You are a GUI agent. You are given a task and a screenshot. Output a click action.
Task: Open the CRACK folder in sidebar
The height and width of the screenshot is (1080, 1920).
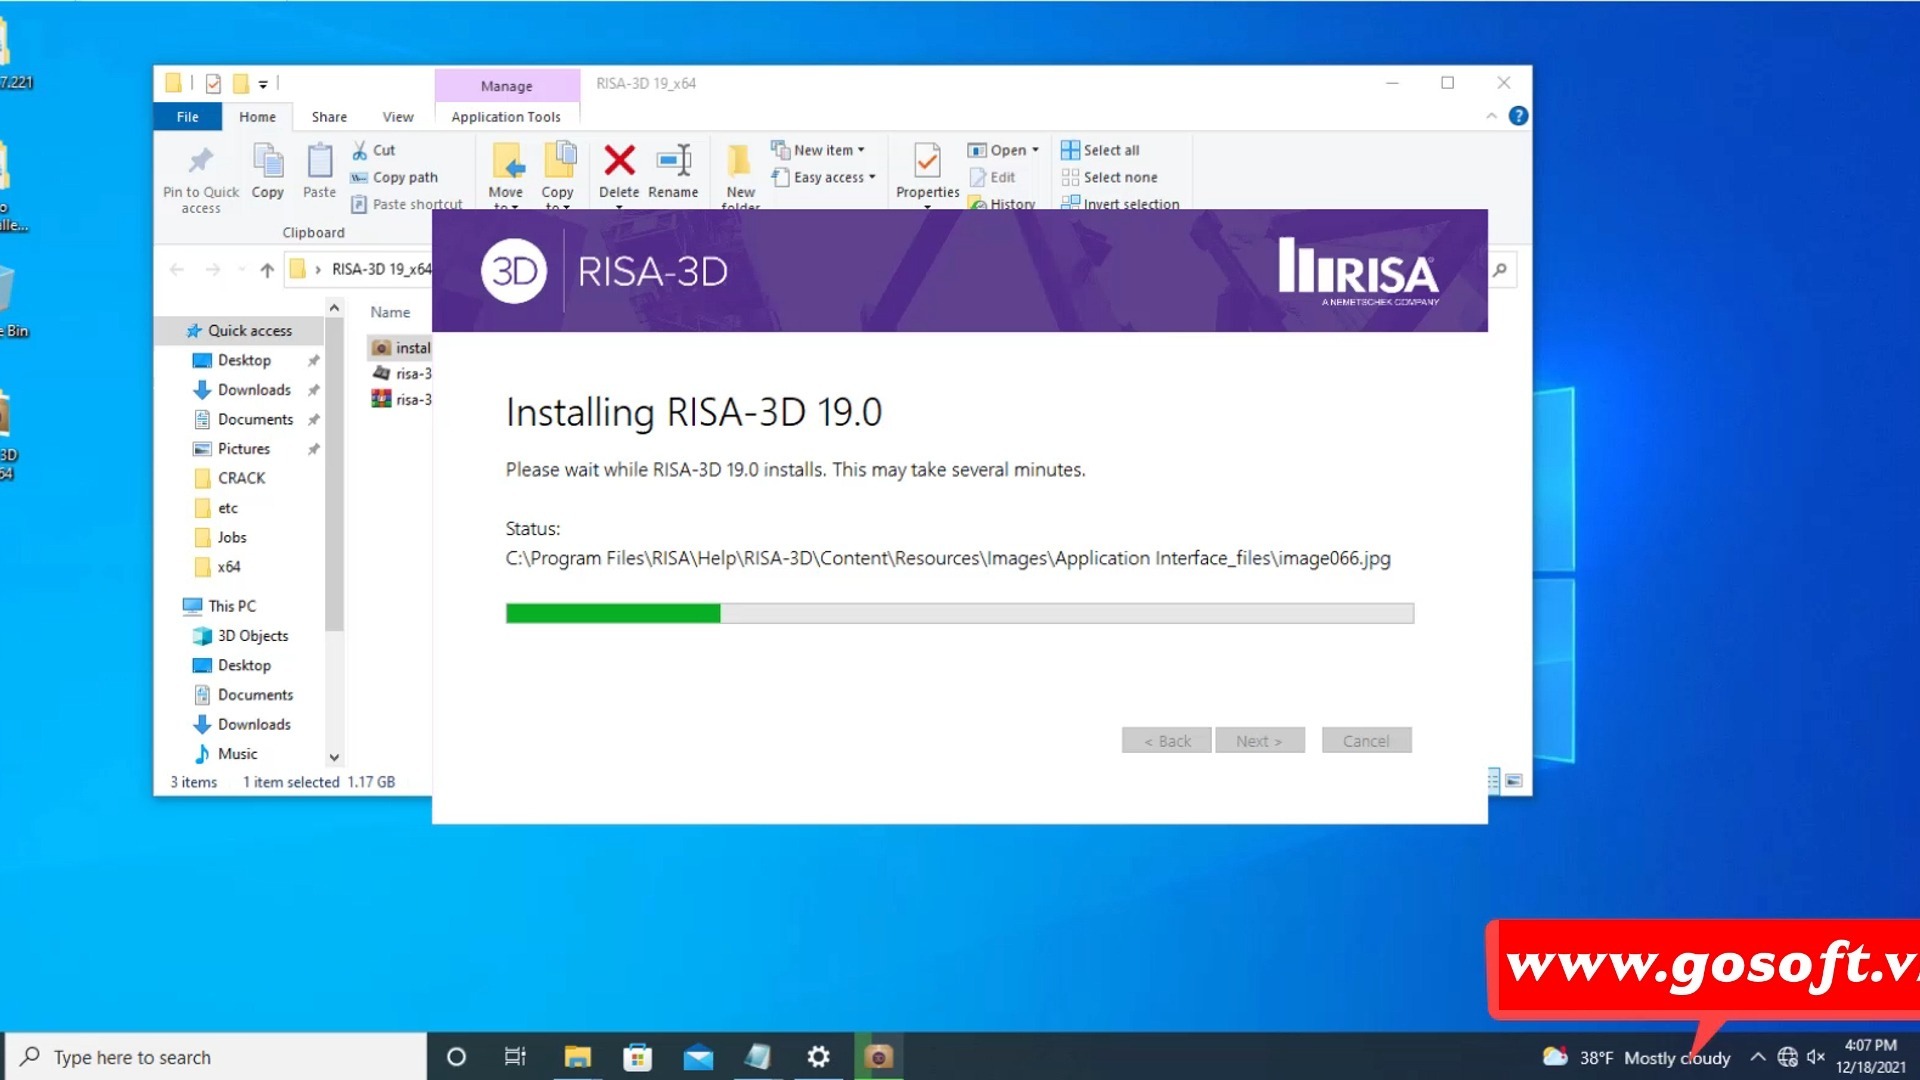(x=242, y=478)
